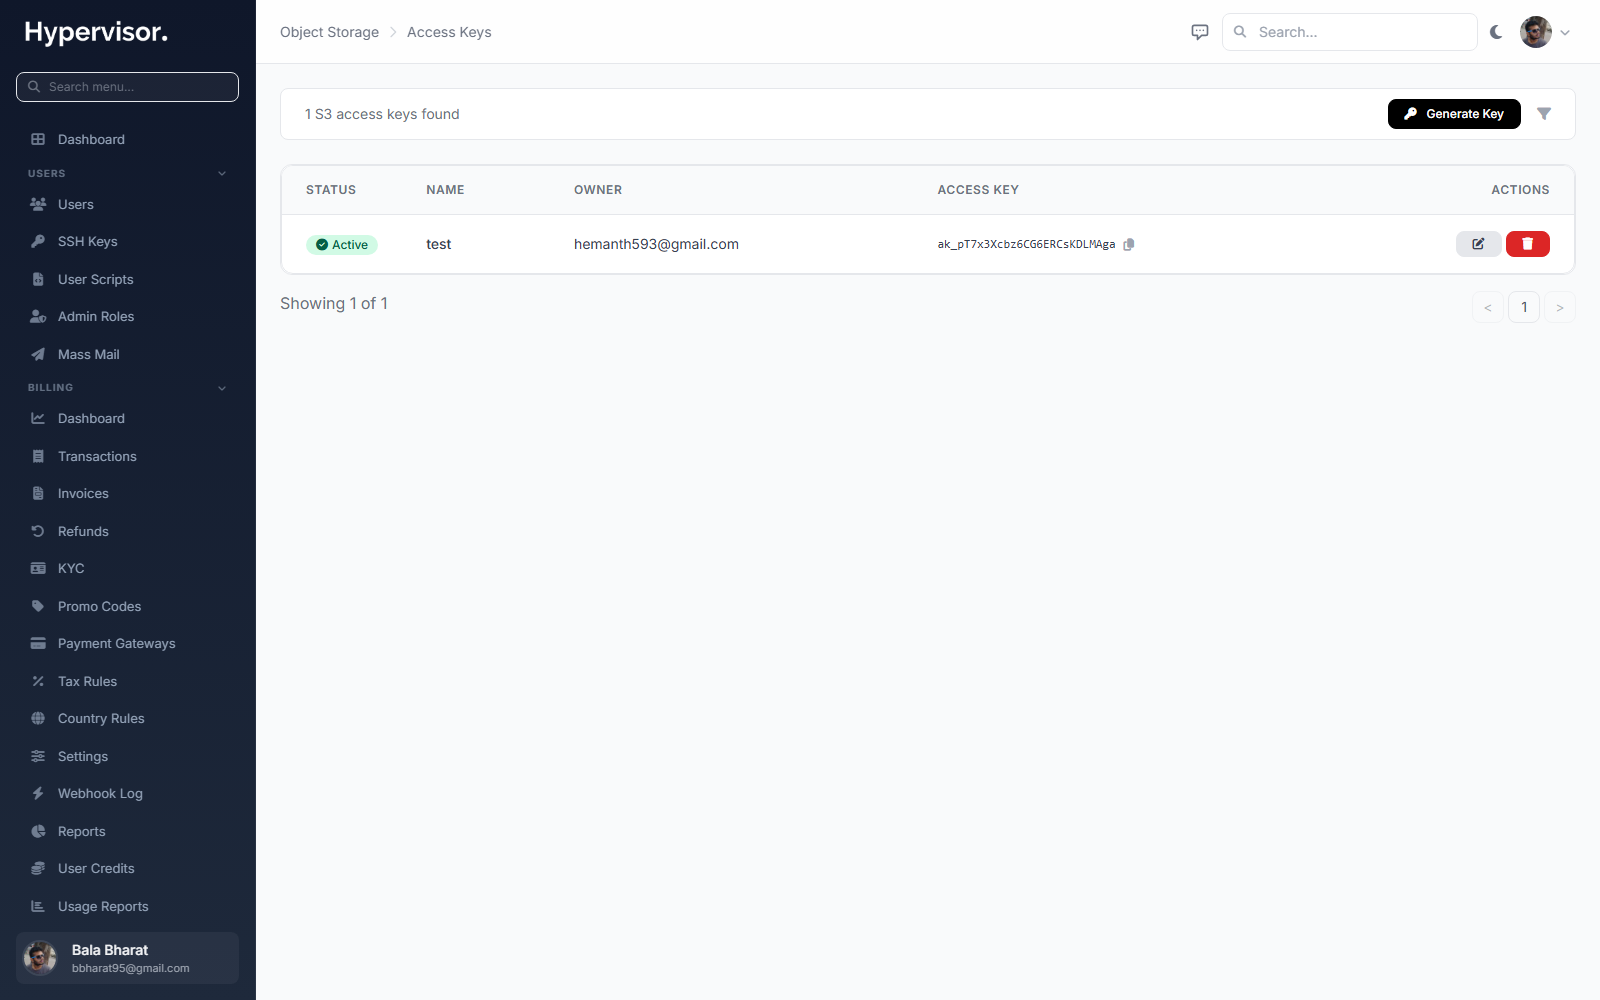Collapse the Billing section chevron

click(222, 388)
